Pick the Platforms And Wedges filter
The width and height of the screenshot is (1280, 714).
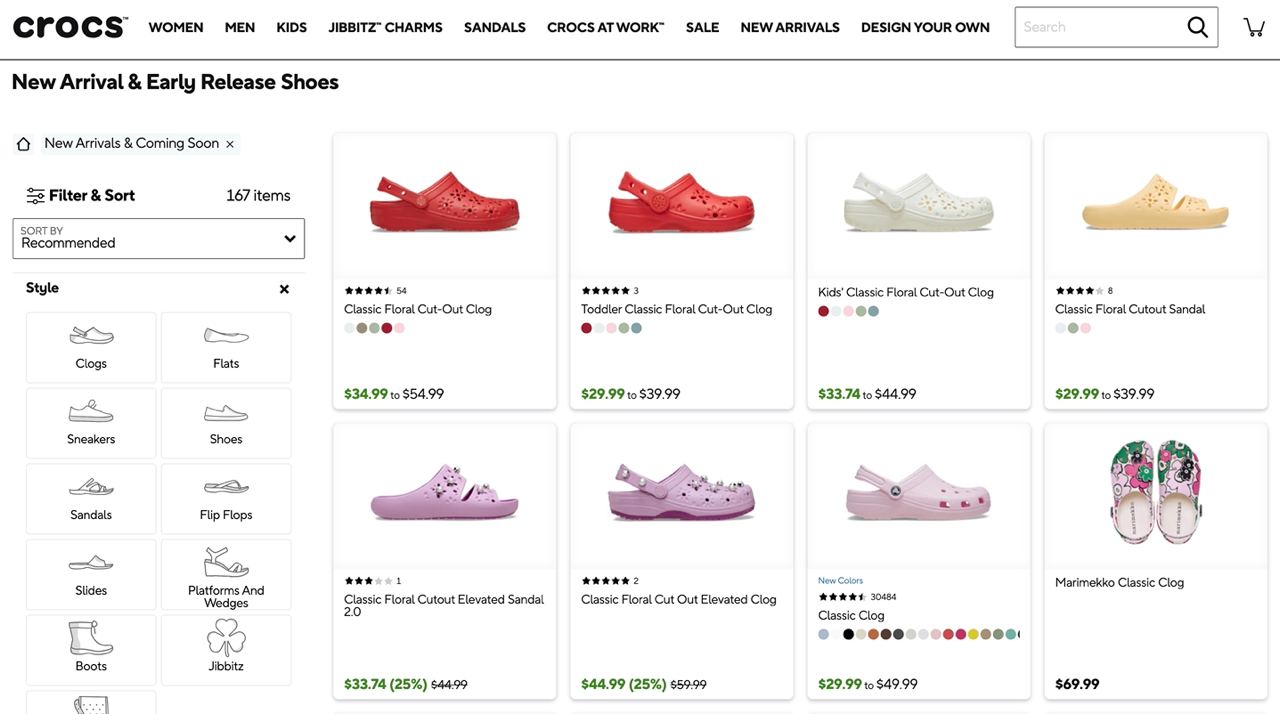tap(226, 575)
